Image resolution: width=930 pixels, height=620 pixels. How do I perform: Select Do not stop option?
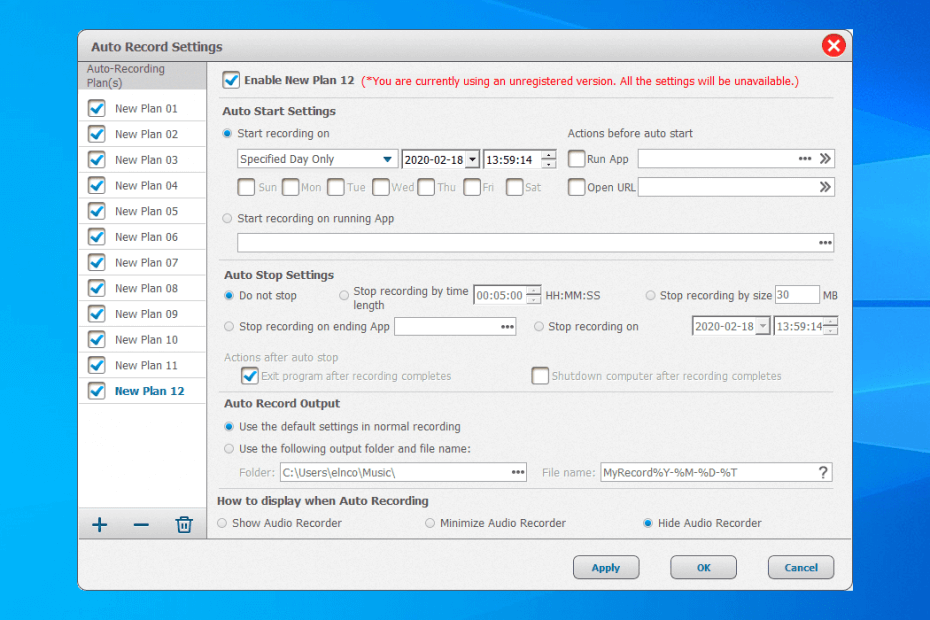(229, 295)
